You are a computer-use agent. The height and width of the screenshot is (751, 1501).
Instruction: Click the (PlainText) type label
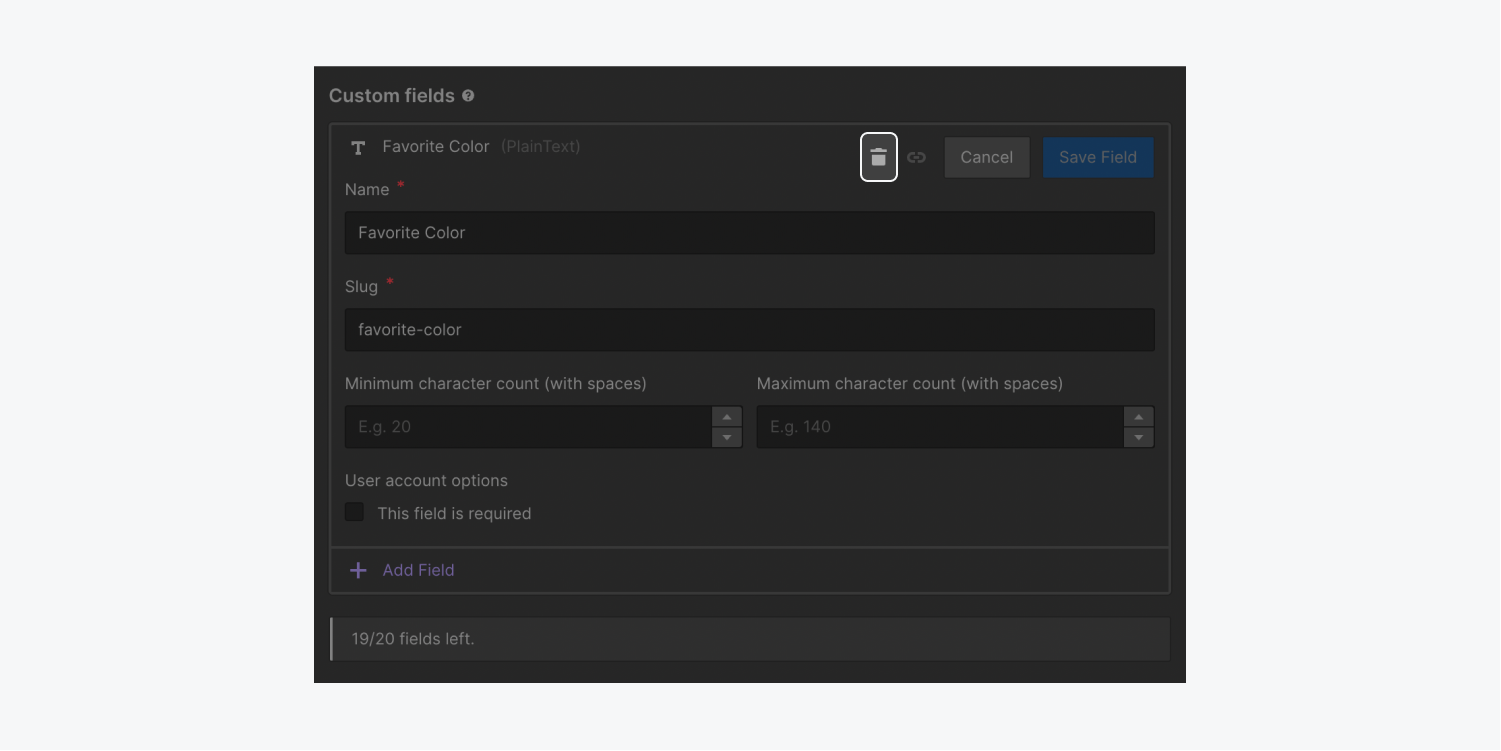click(541, 146)
